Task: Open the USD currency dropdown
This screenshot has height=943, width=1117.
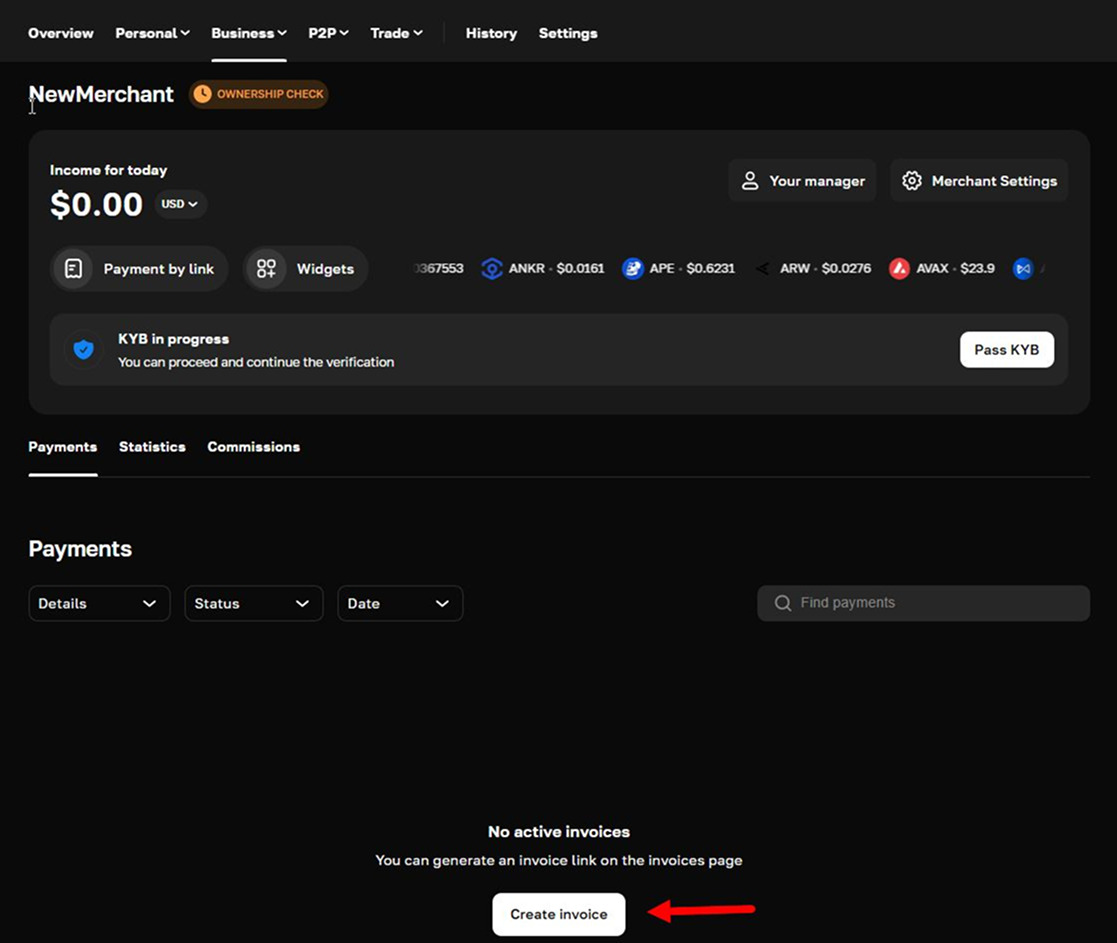Action: point(180,204)
